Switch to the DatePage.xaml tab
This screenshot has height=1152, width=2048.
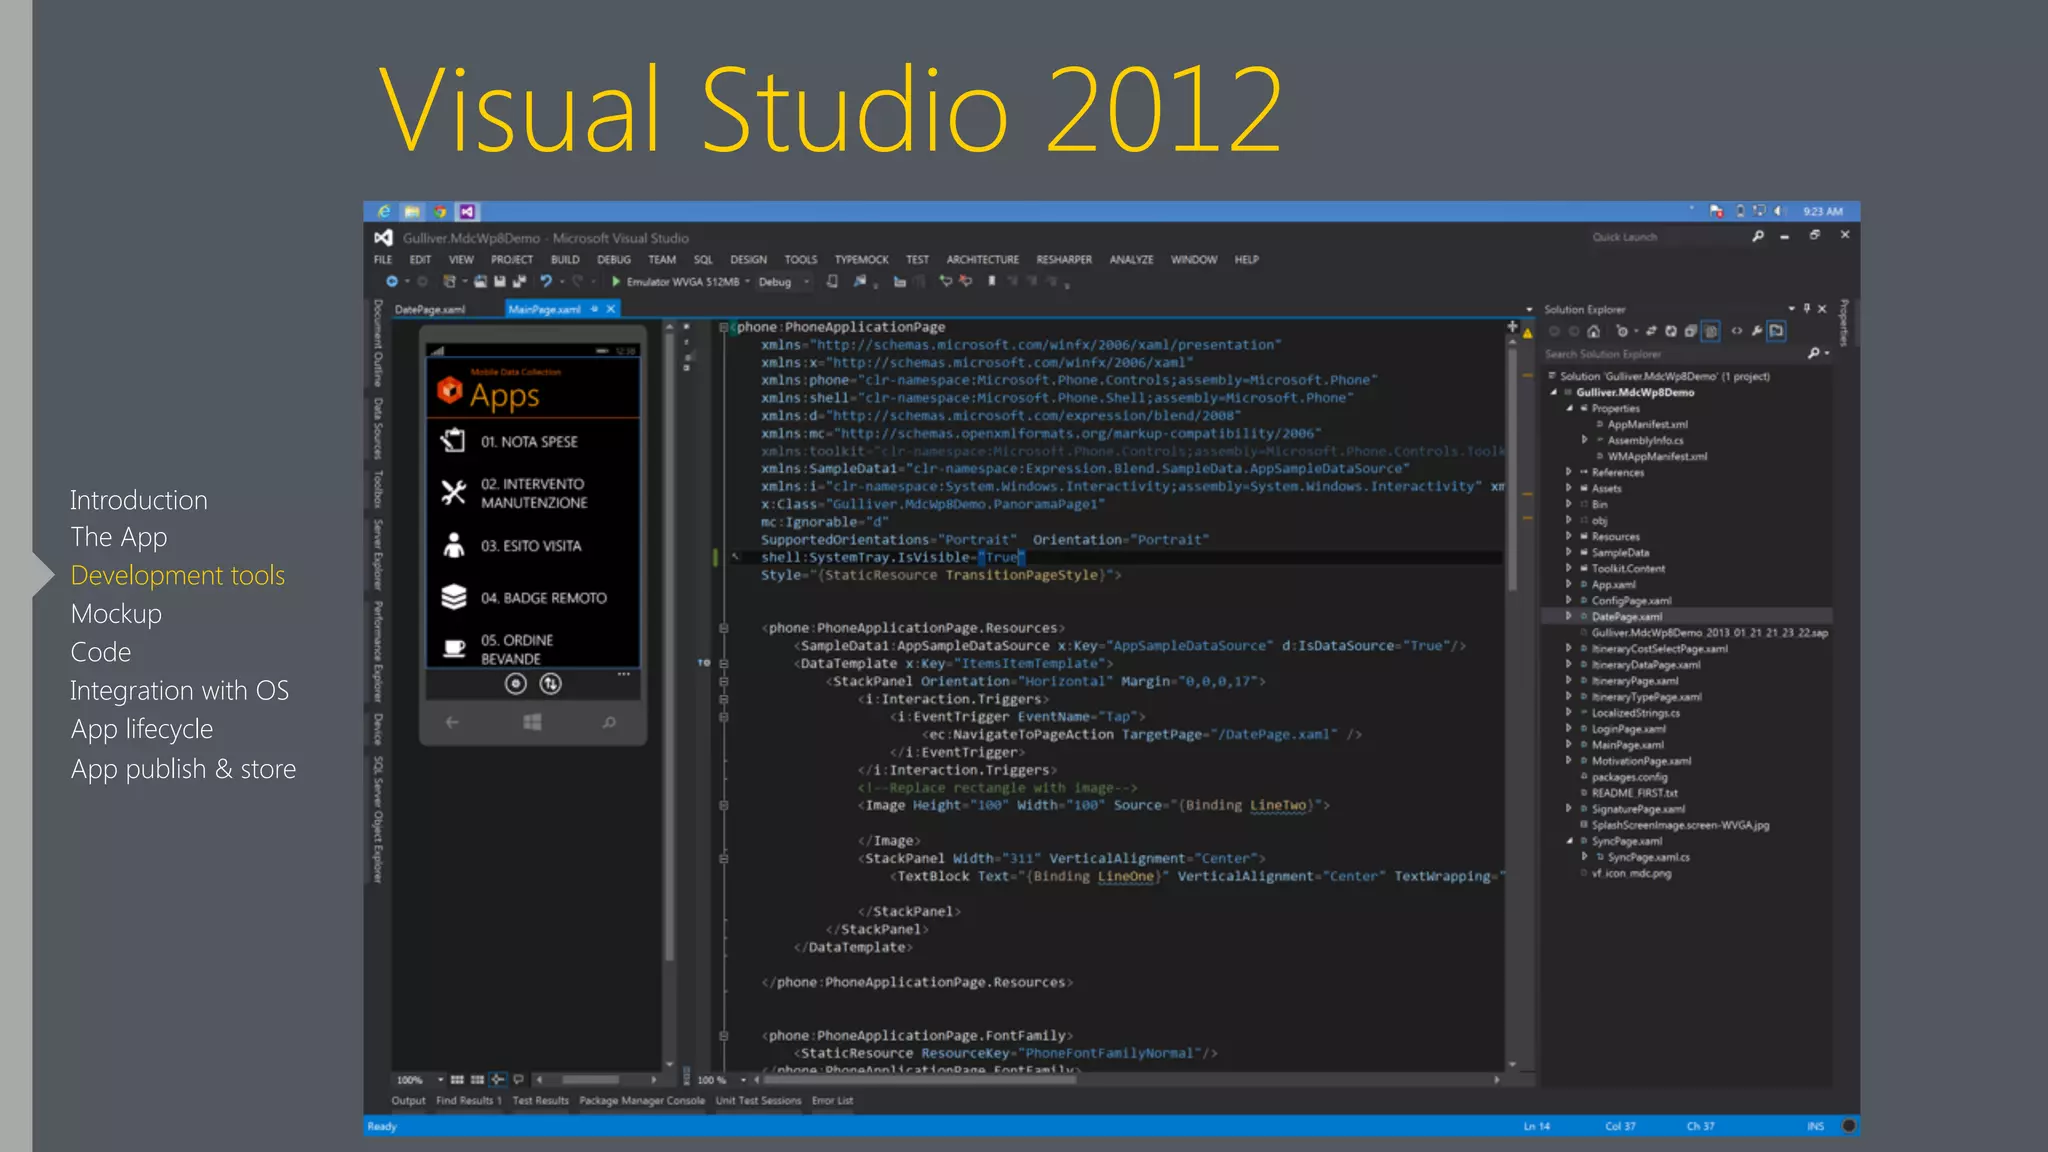[430, 310]
